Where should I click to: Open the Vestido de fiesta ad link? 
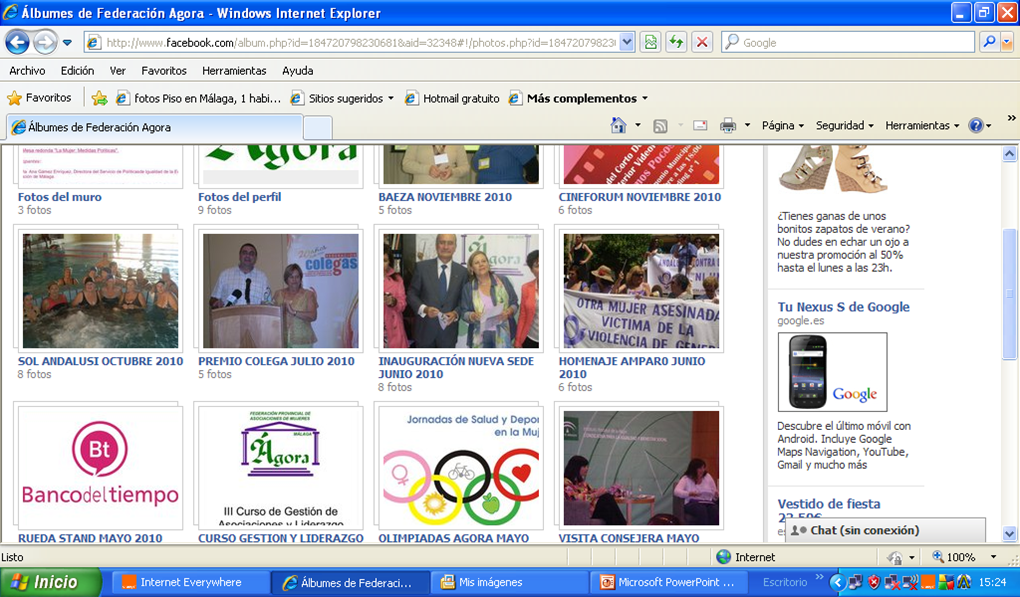click(x=829, y=504)
